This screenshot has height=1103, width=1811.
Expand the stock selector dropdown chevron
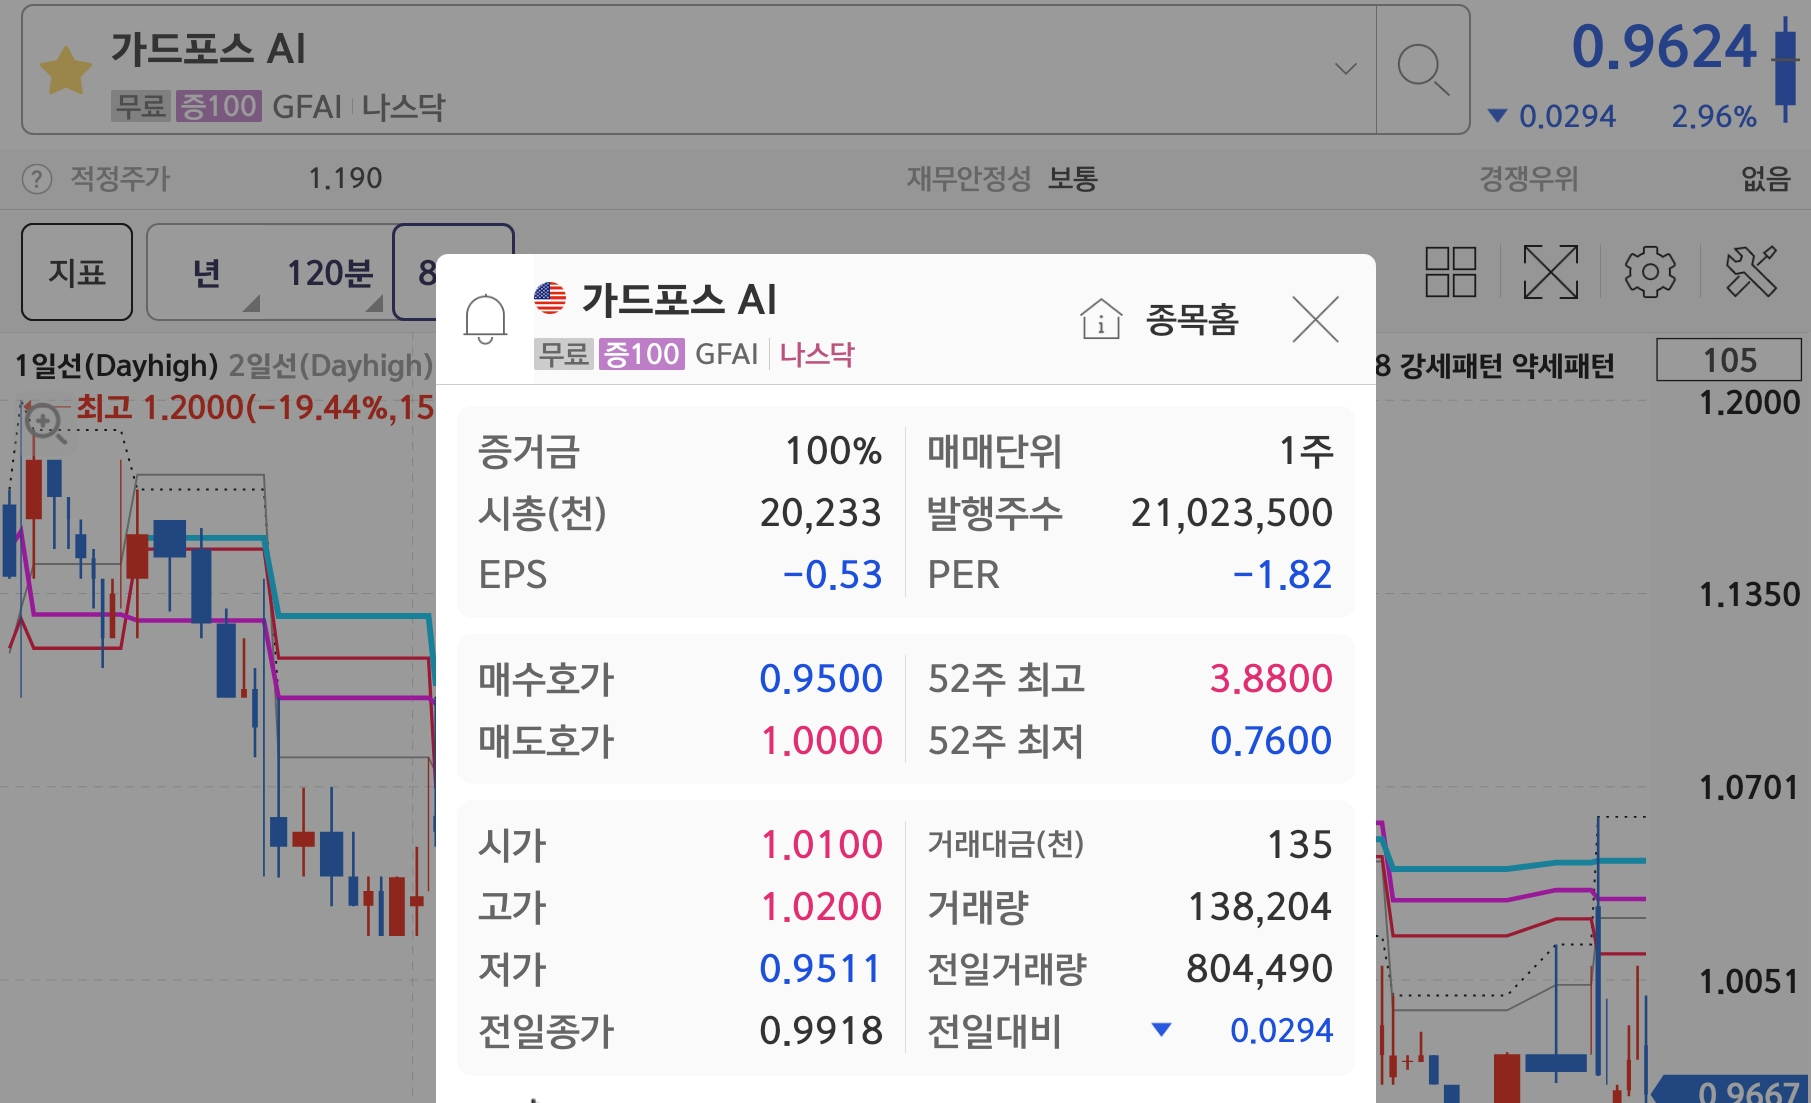point(1346,69)
